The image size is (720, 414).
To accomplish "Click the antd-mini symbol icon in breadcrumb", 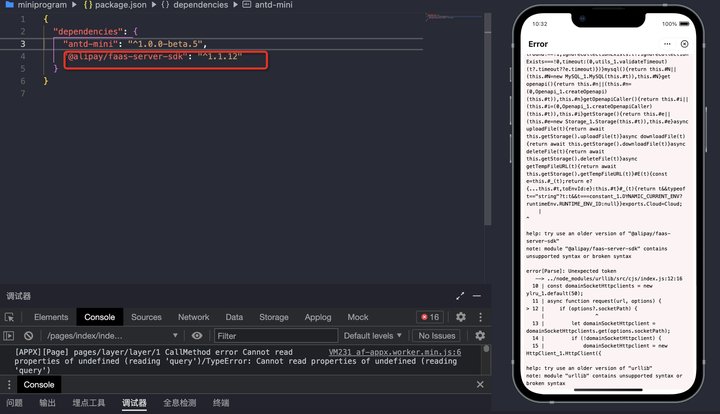I will [247, 5].
